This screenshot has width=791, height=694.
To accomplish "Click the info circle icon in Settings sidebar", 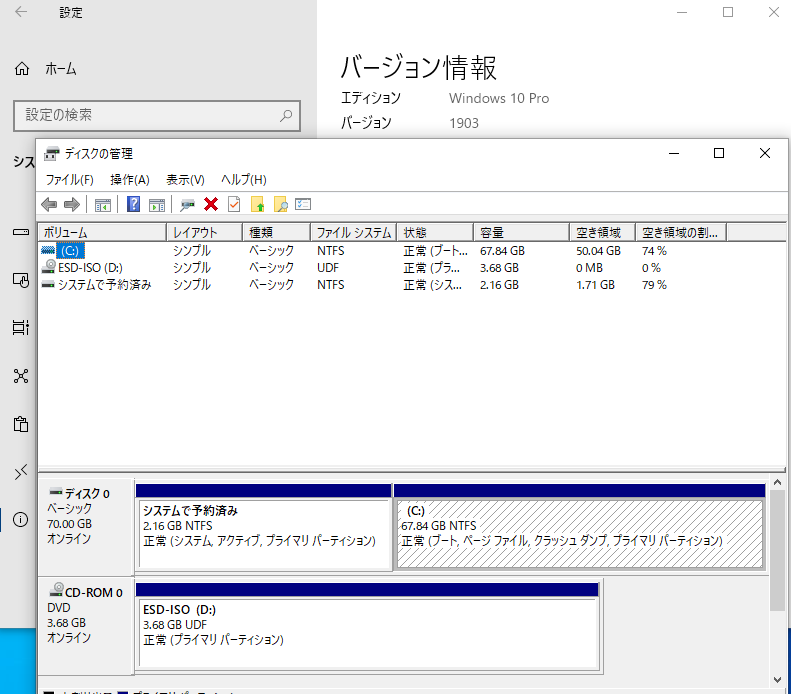I will (x=21, y=519).
